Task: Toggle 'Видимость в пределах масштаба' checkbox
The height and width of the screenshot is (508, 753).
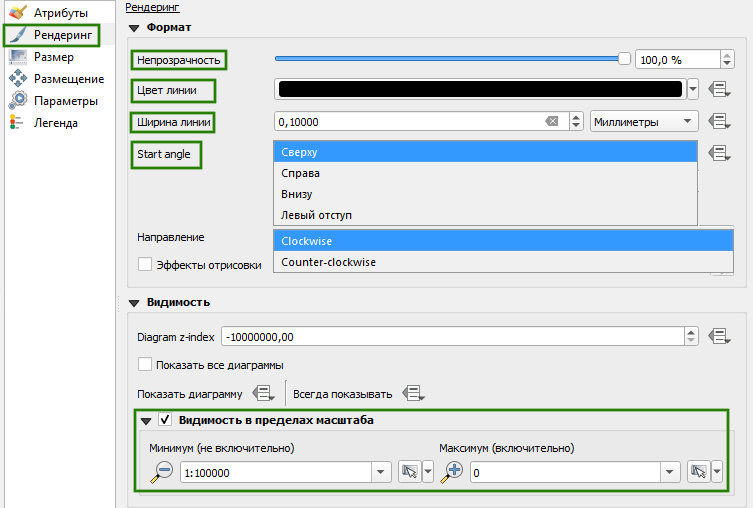Action: 165,421
